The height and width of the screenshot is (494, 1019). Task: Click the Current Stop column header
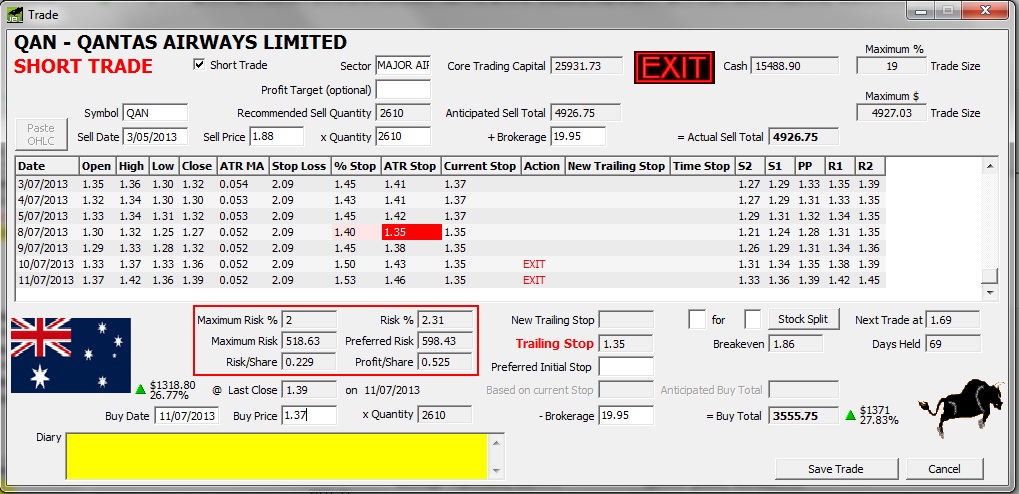(x=480, y=166)
